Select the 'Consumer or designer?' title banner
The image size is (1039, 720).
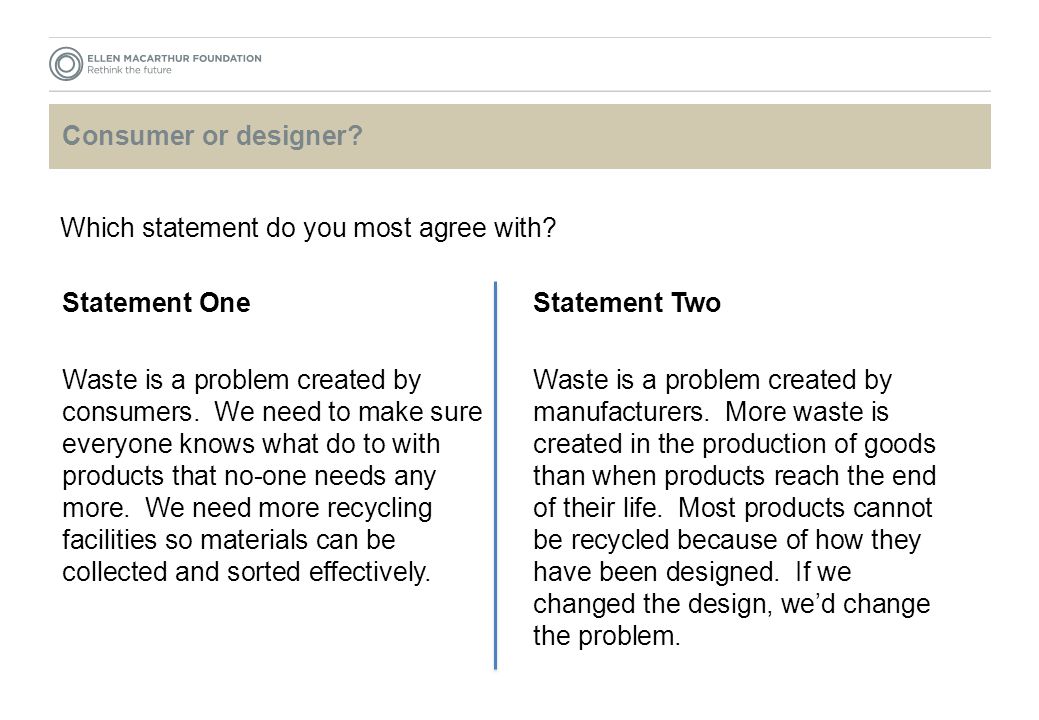(x=520, y=136)
